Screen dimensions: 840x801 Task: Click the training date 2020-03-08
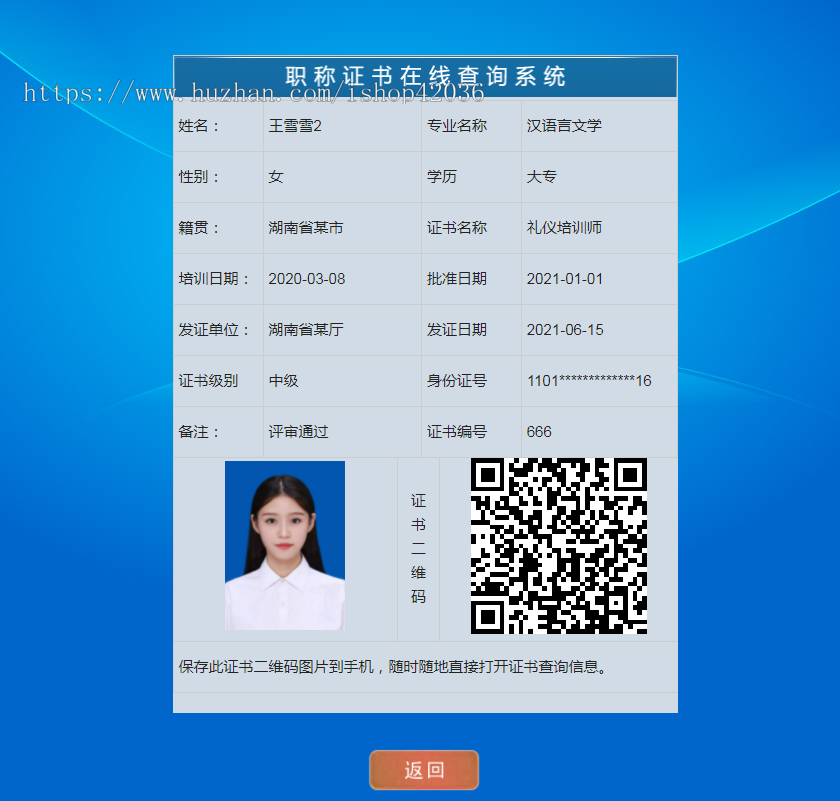click(x=306, y=279)
